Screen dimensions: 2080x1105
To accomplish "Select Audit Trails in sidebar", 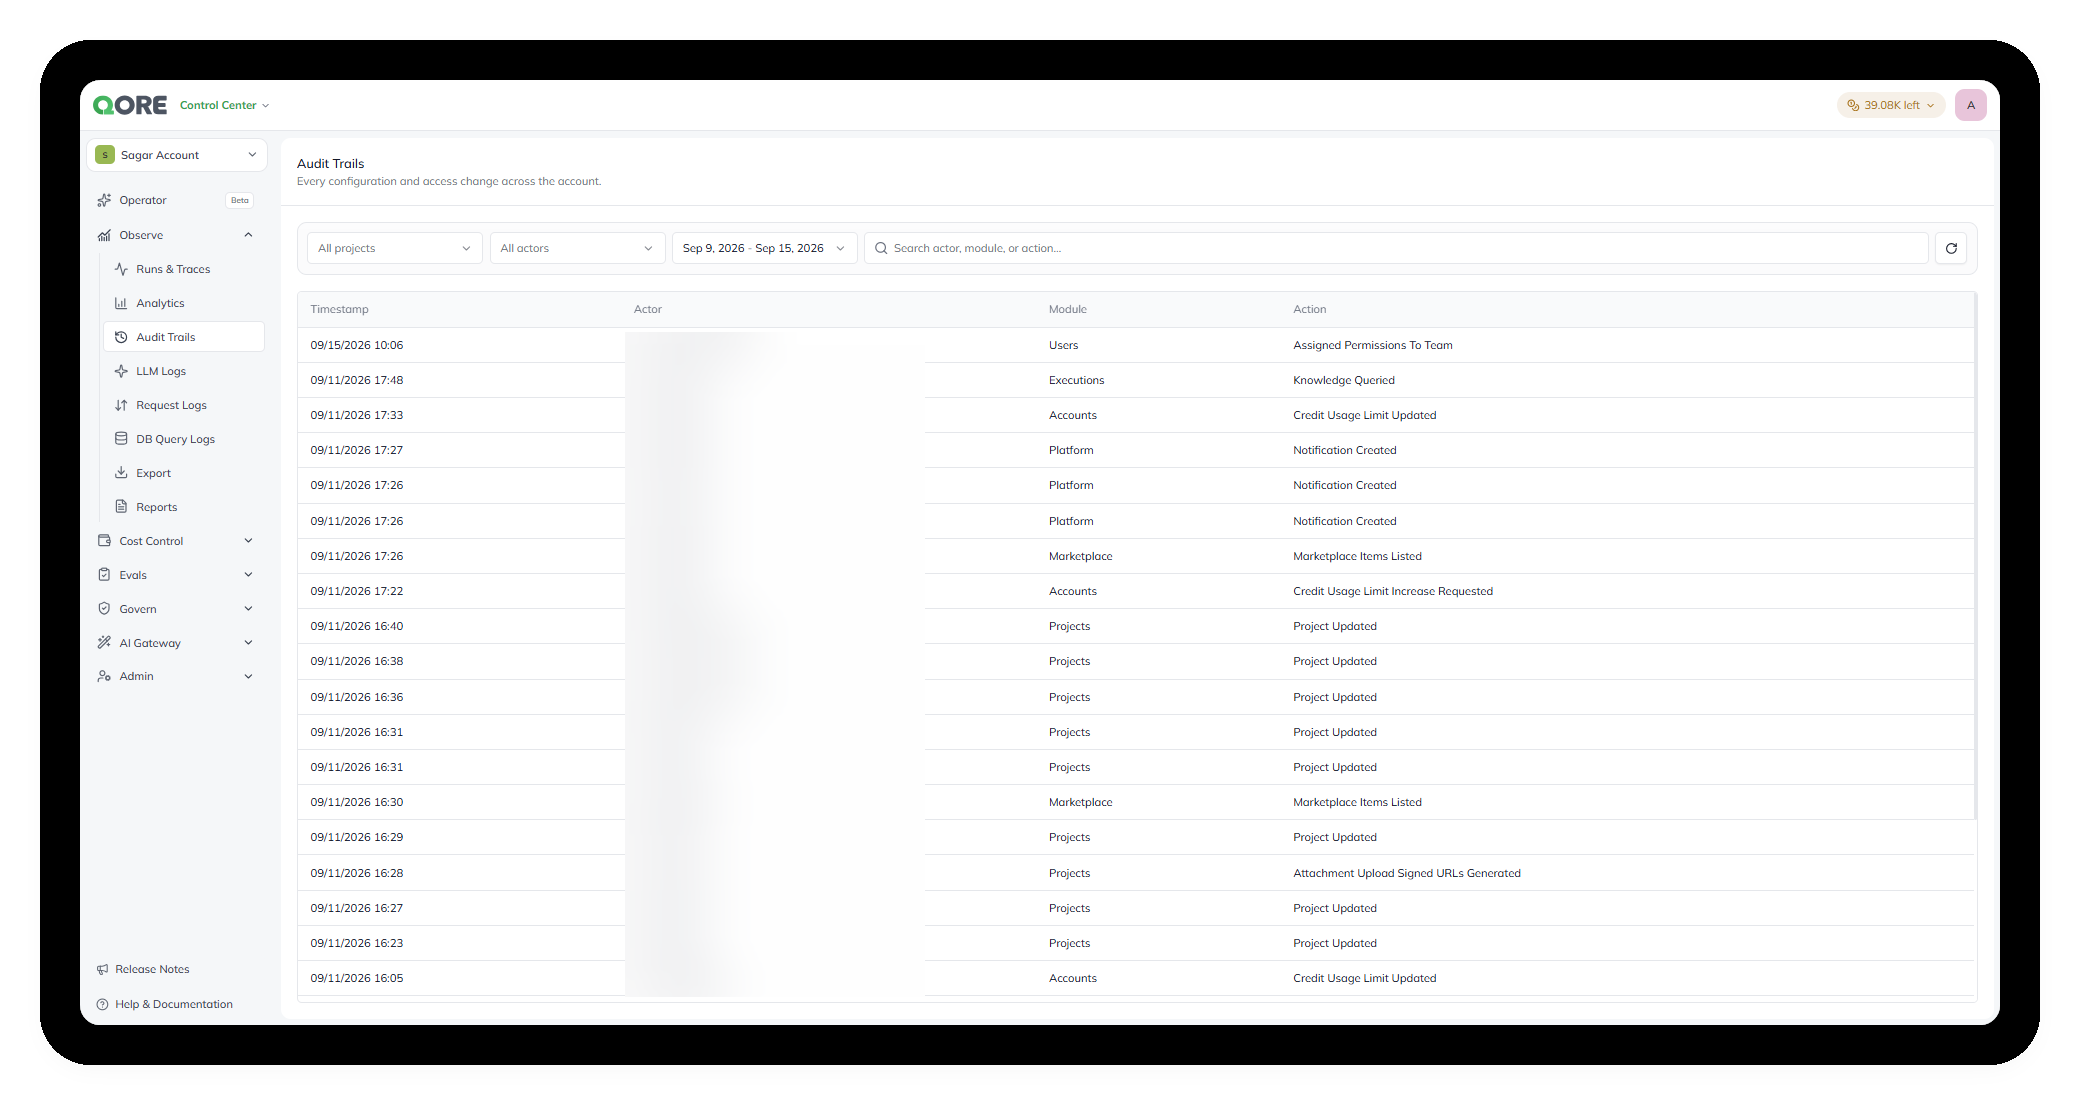I will click(x=184, y=337).
